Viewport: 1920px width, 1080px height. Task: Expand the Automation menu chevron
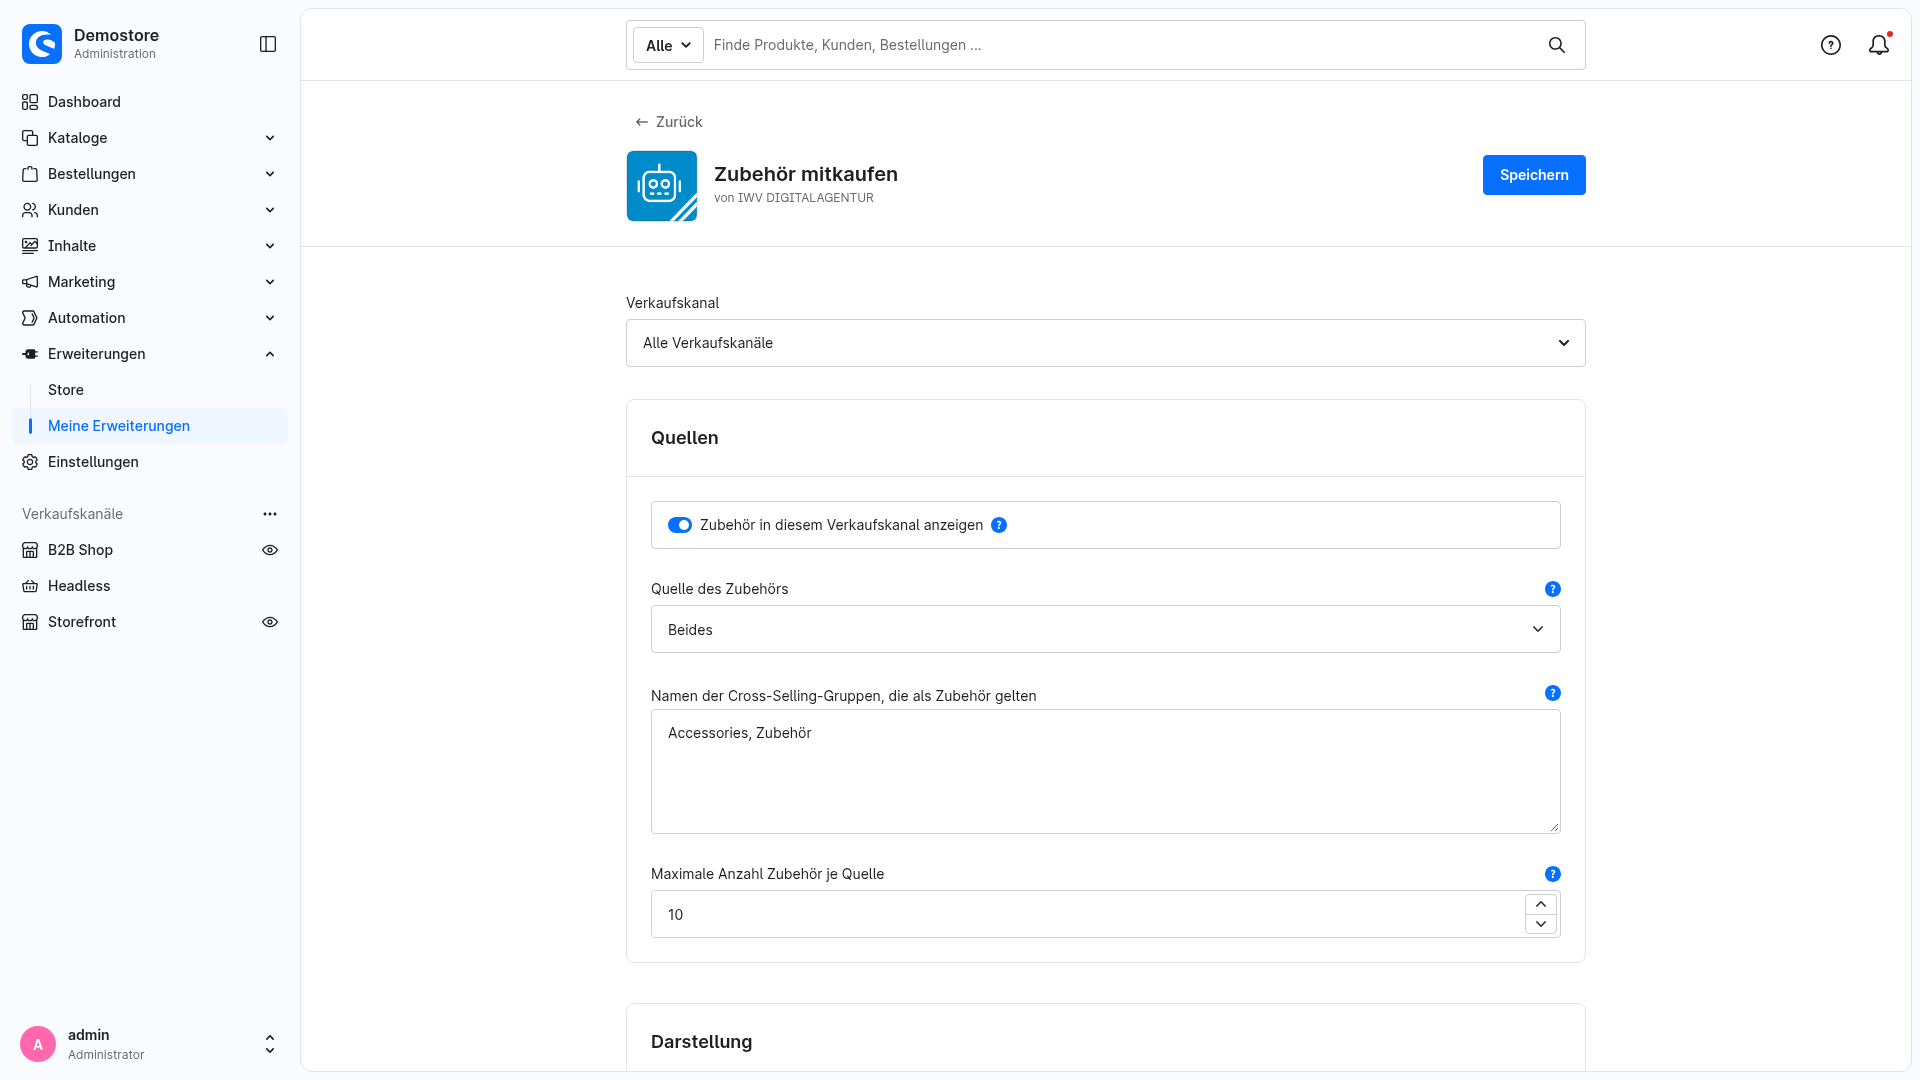[x=270, y=318]
